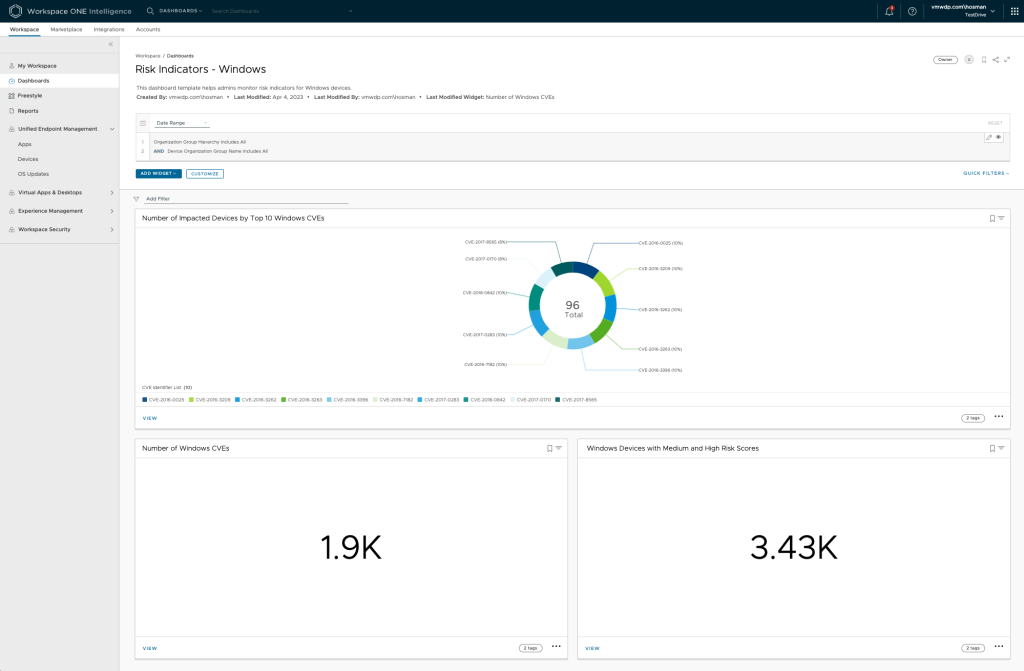Click the pencil edit filter icon
Screen dimensions: 1024x671
pyautogui.click(x=989, y=137)
